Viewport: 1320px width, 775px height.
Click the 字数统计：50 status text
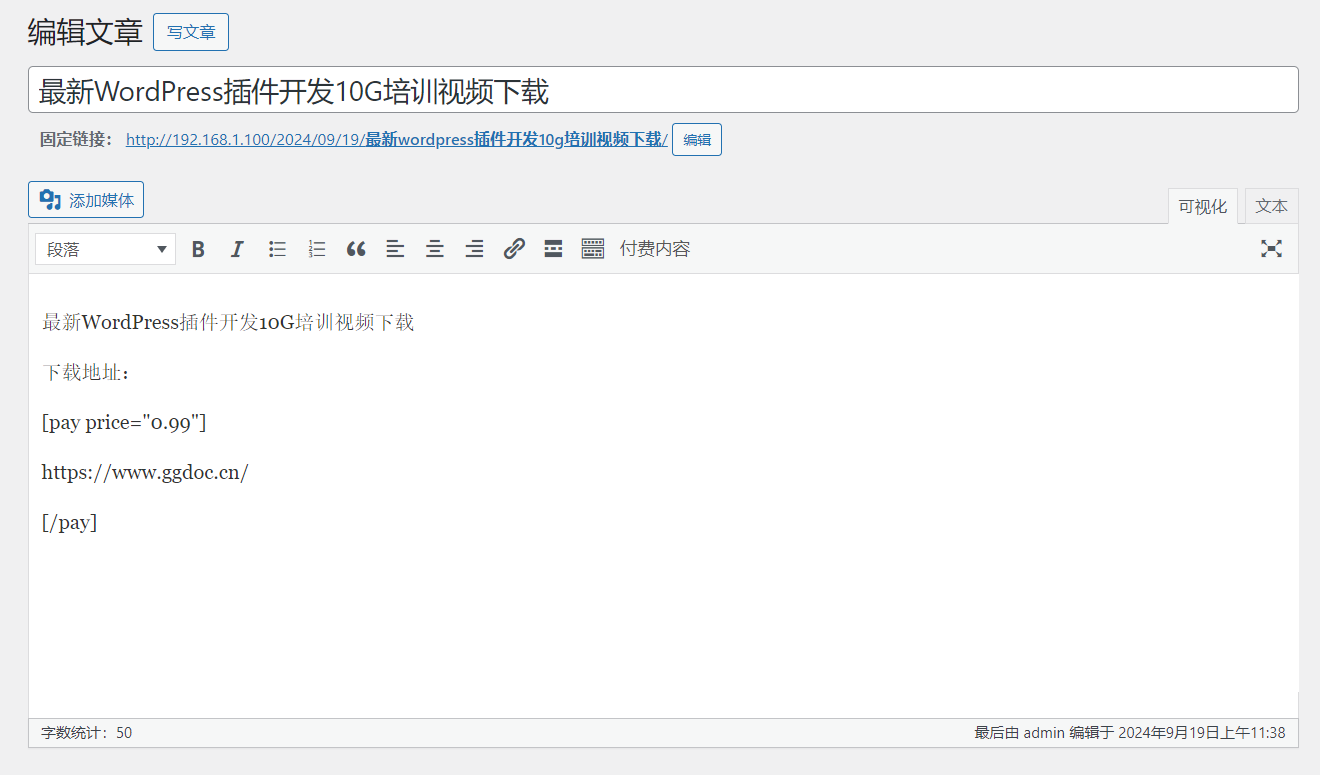coord(86,733)
